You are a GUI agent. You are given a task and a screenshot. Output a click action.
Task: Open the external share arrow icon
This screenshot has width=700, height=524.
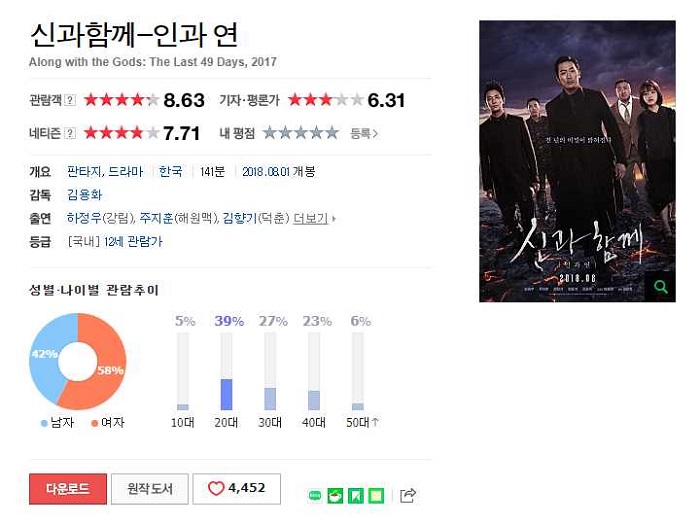(408, 495)
